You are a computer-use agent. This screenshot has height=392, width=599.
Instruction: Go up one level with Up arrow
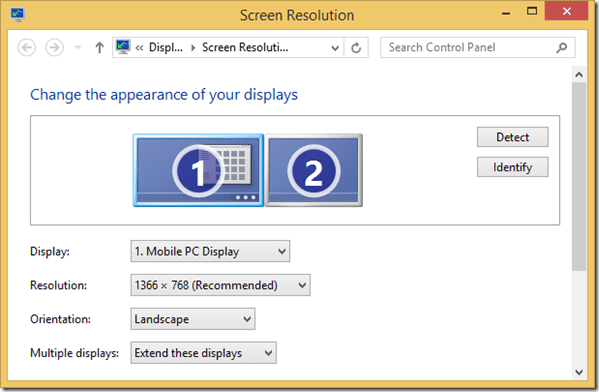point(99,48)
